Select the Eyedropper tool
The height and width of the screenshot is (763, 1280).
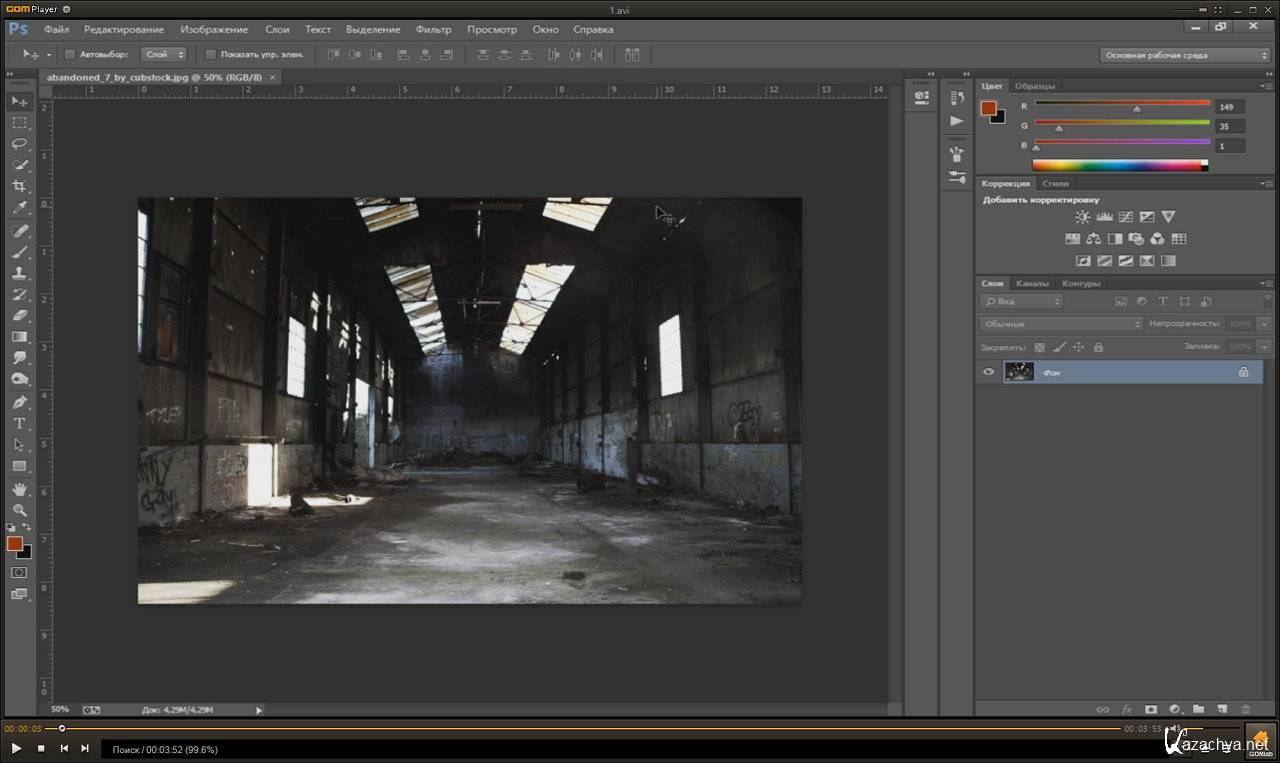[x=19, y=208]
